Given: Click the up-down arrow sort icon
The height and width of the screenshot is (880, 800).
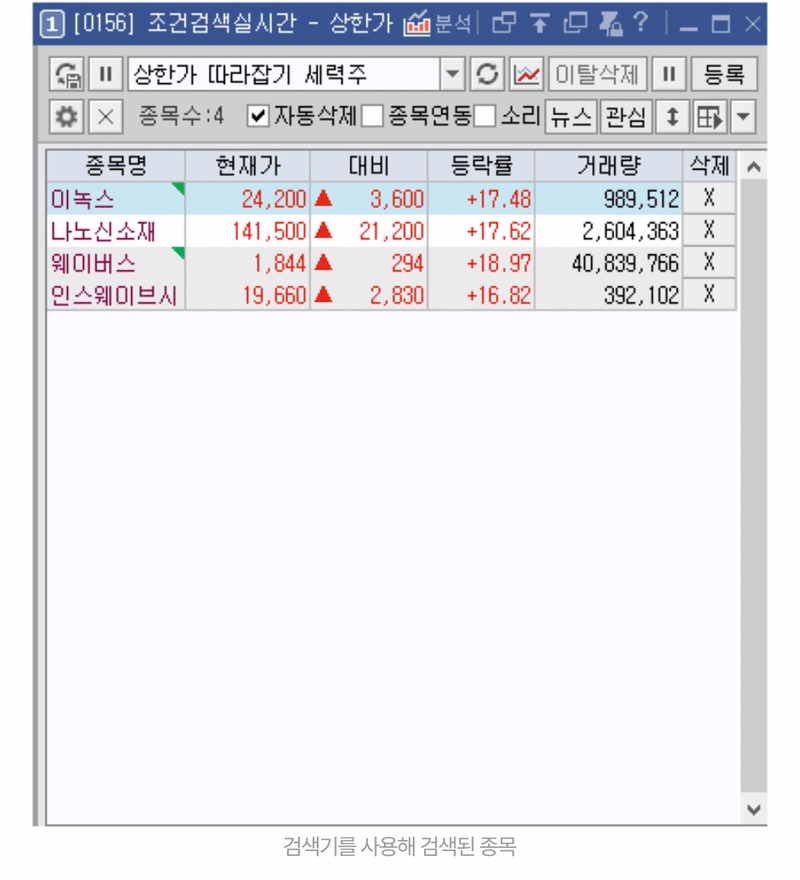Looking at the screenshot, I should click(672, 117).
